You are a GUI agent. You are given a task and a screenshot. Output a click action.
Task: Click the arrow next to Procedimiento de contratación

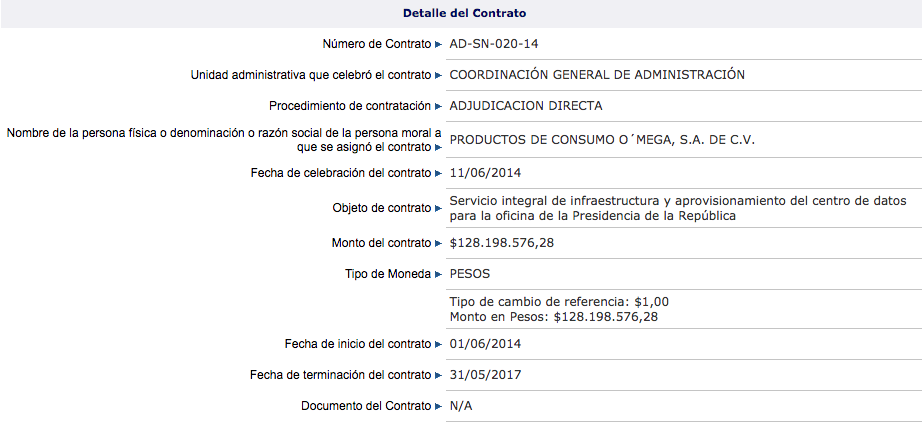click(438, 106)
